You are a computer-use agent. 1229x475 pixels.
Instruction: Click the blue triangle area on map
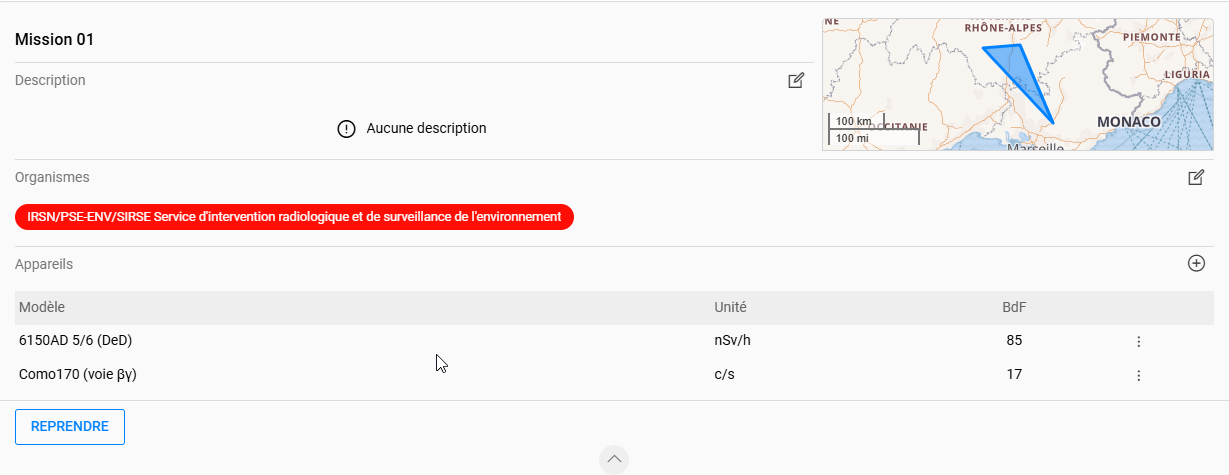tap(1018, 75)
